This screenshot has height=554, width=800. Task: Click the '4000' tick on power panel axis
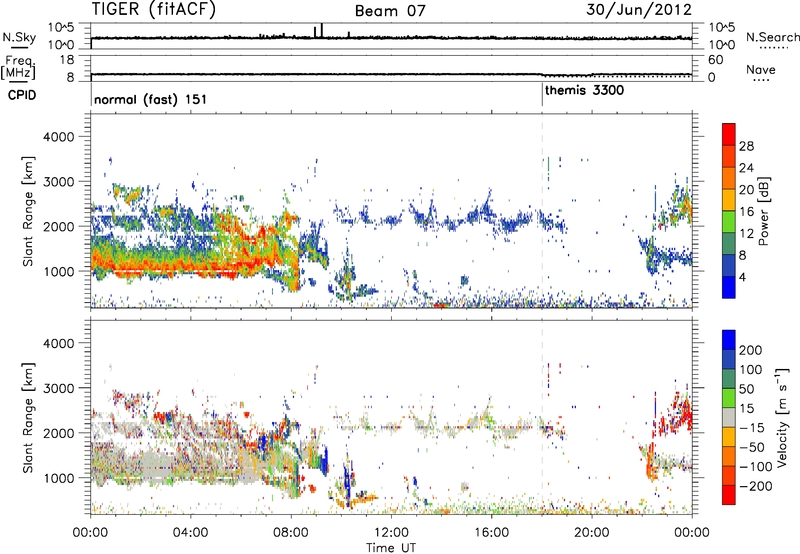[57, 137]
